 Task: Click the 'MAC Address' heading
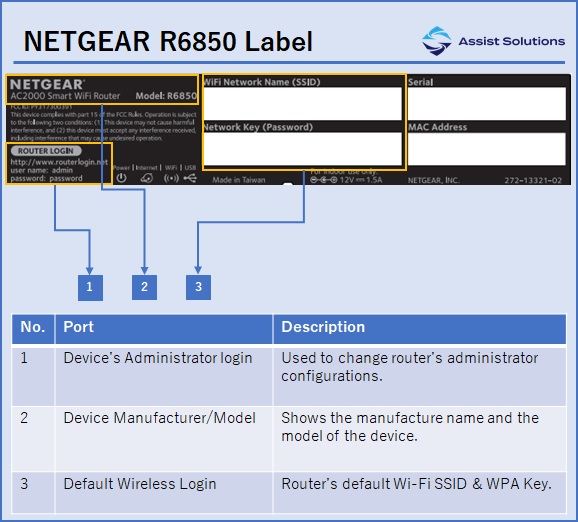click(x=438, y=127)
